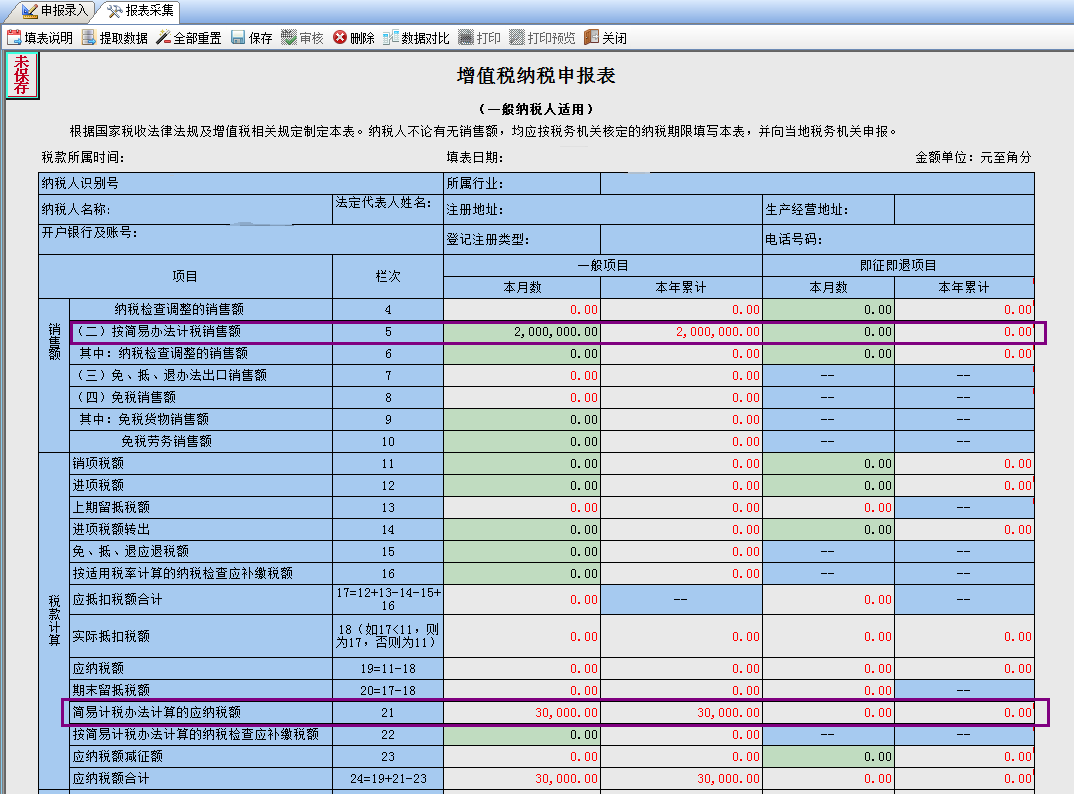This screenshot has height=794, width=1074.
Task: Edit row 14 进项税额转出 本月数 cell
Action: pyautogui.click(x=522, y=530)
